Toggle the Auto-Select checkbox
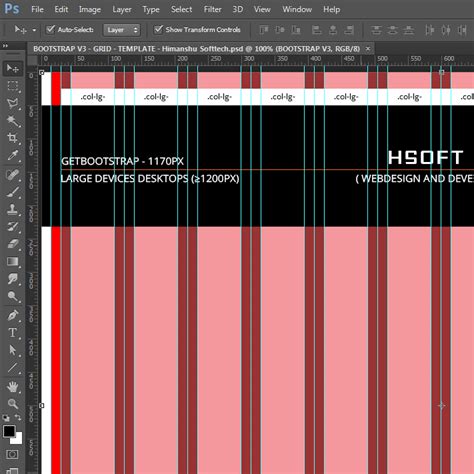Viewport: 474px width, 474px height. pyautogui.click(x=50, y=29)
